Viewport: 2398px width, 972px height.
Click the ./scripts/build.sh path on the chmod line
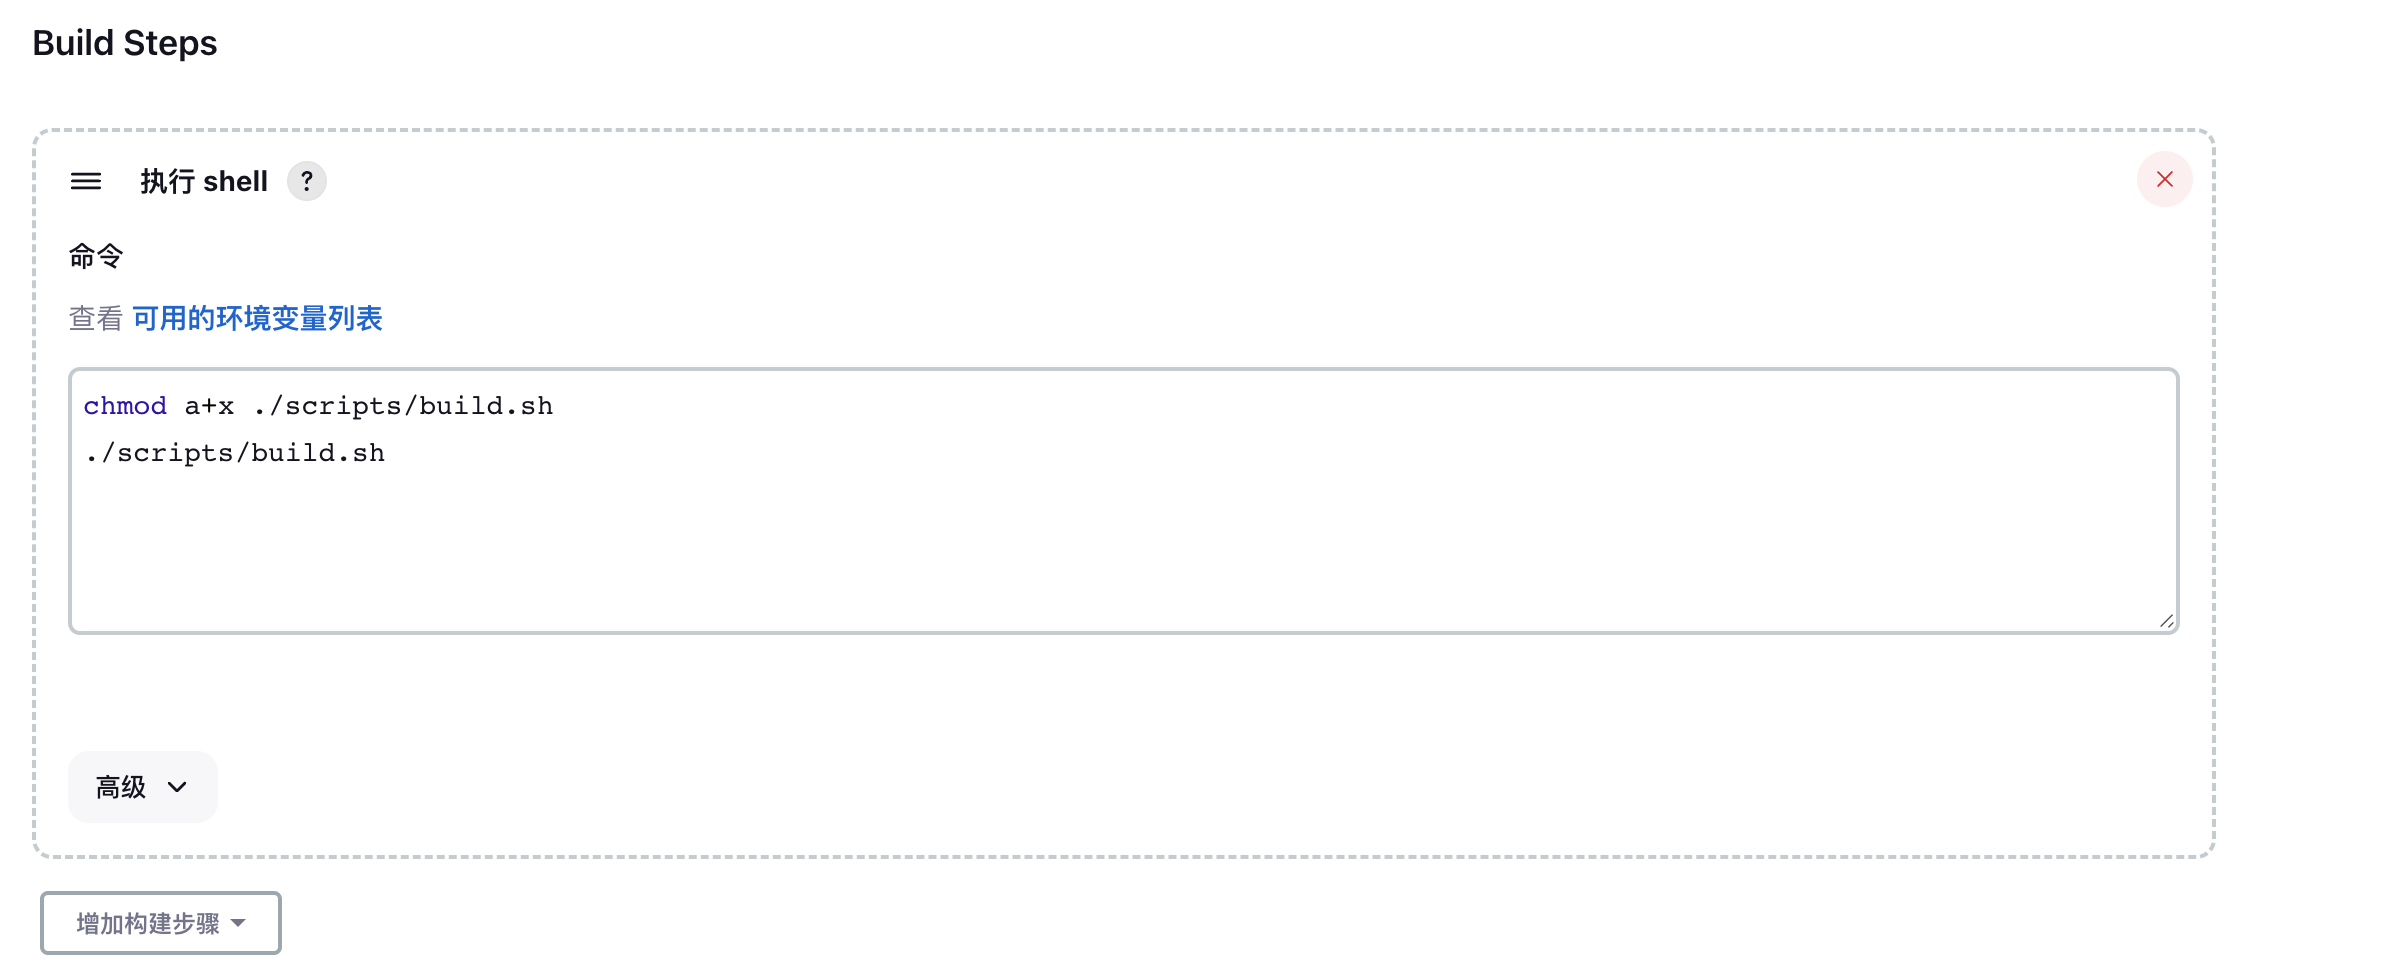pos(403,406)
